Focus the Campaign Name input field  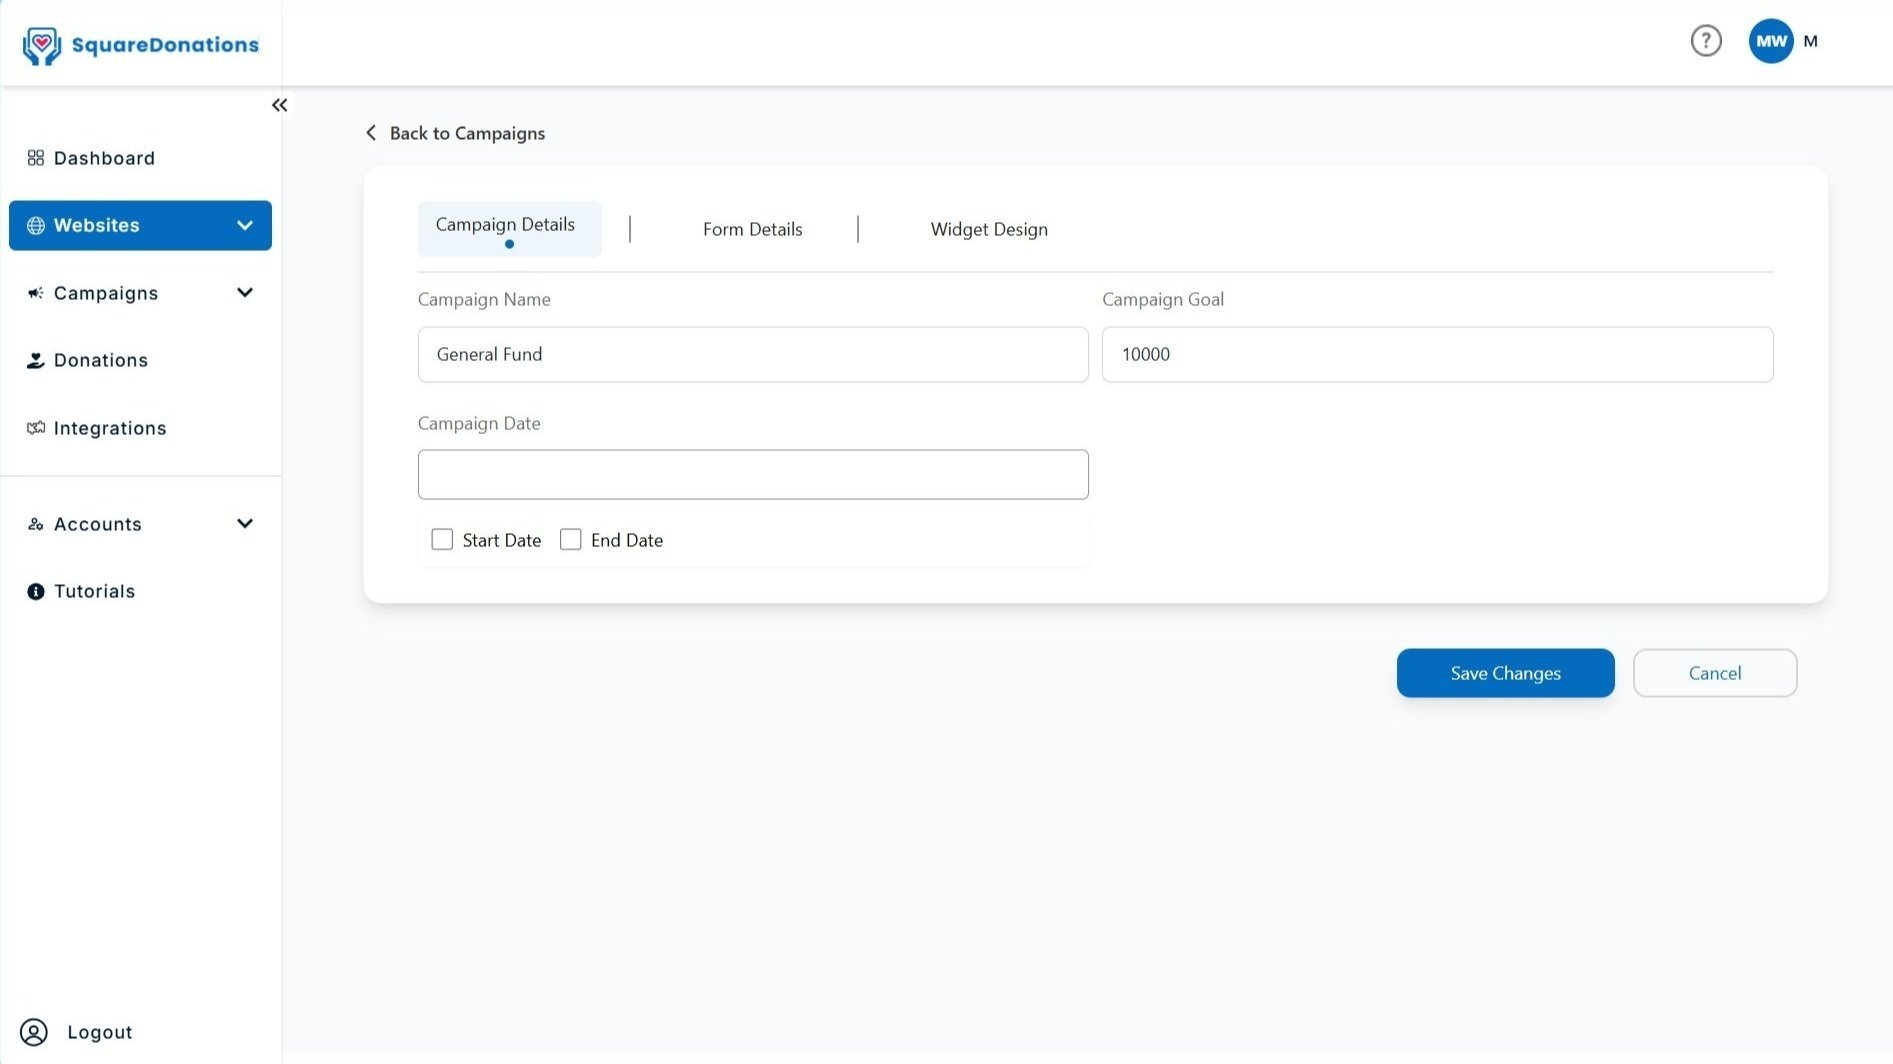pos(753,354)
